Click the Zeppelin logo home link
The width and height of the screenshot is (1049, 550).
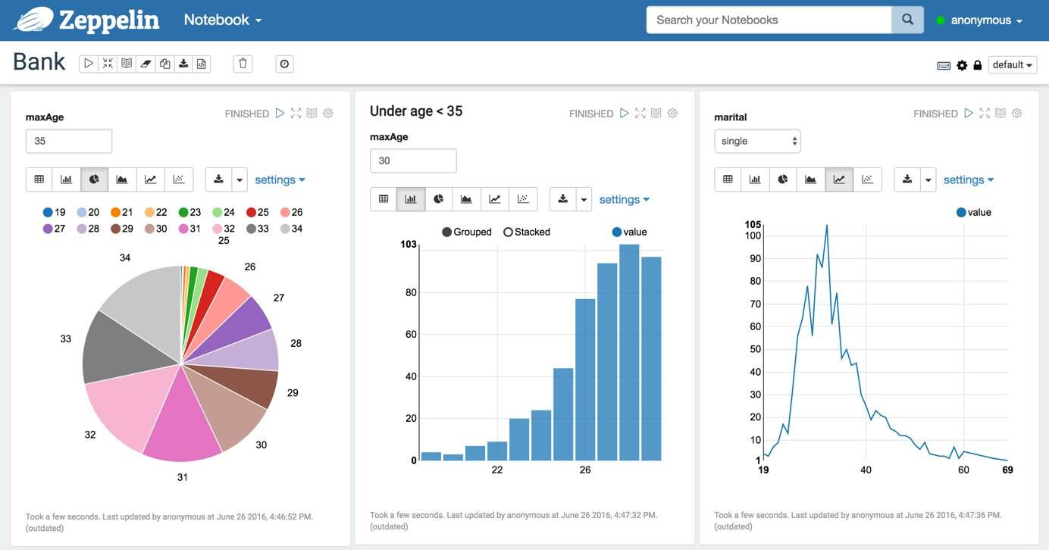[x=87, y=20]
